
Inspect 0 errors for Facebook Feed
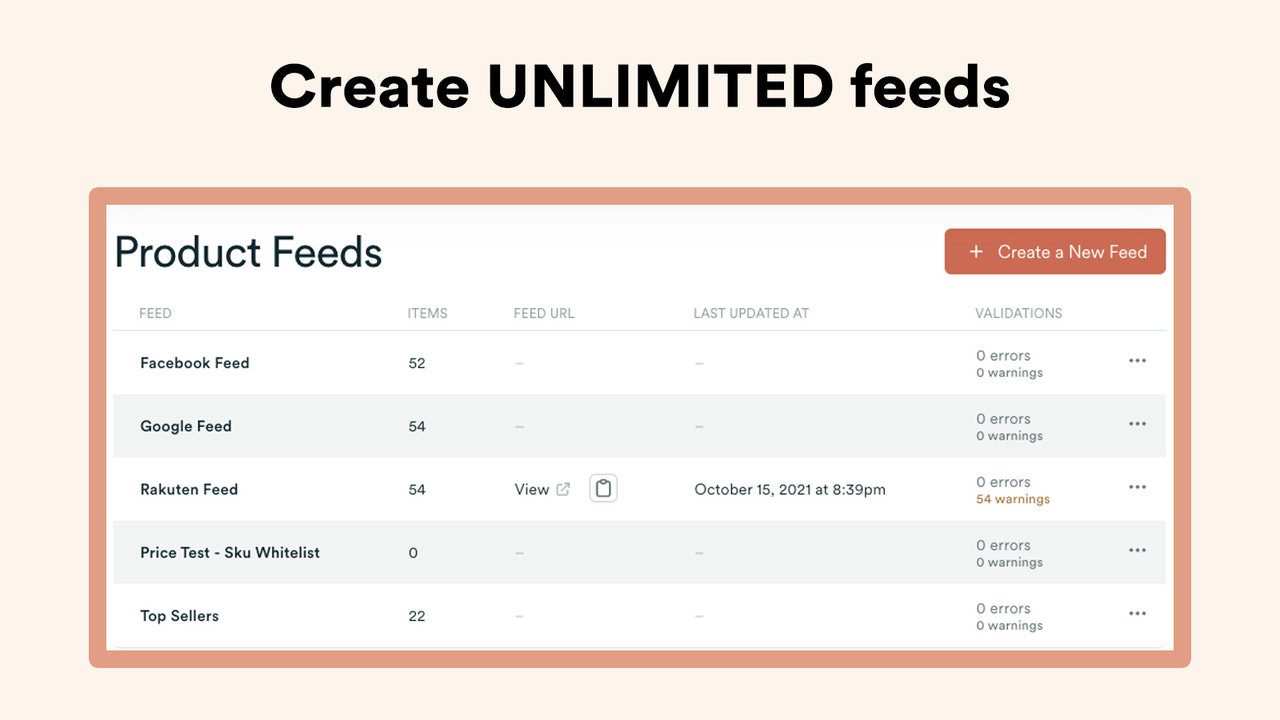tap(1003, 355)
